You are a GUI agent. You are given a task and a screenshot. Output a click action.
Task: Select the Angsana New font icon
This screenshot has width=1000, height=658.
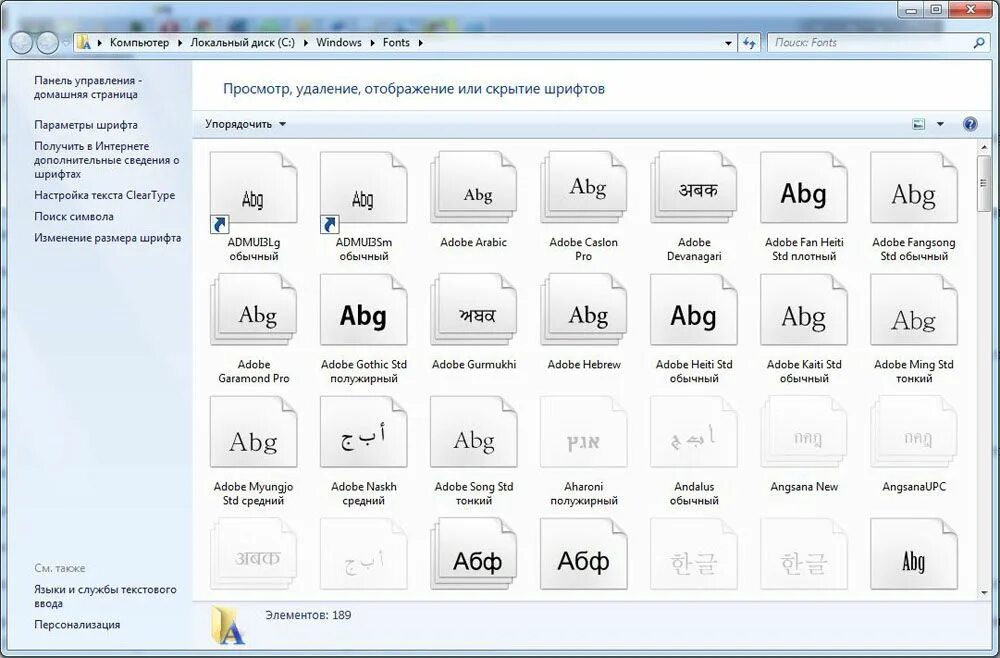pyautogui.click(x=804, y=432)
